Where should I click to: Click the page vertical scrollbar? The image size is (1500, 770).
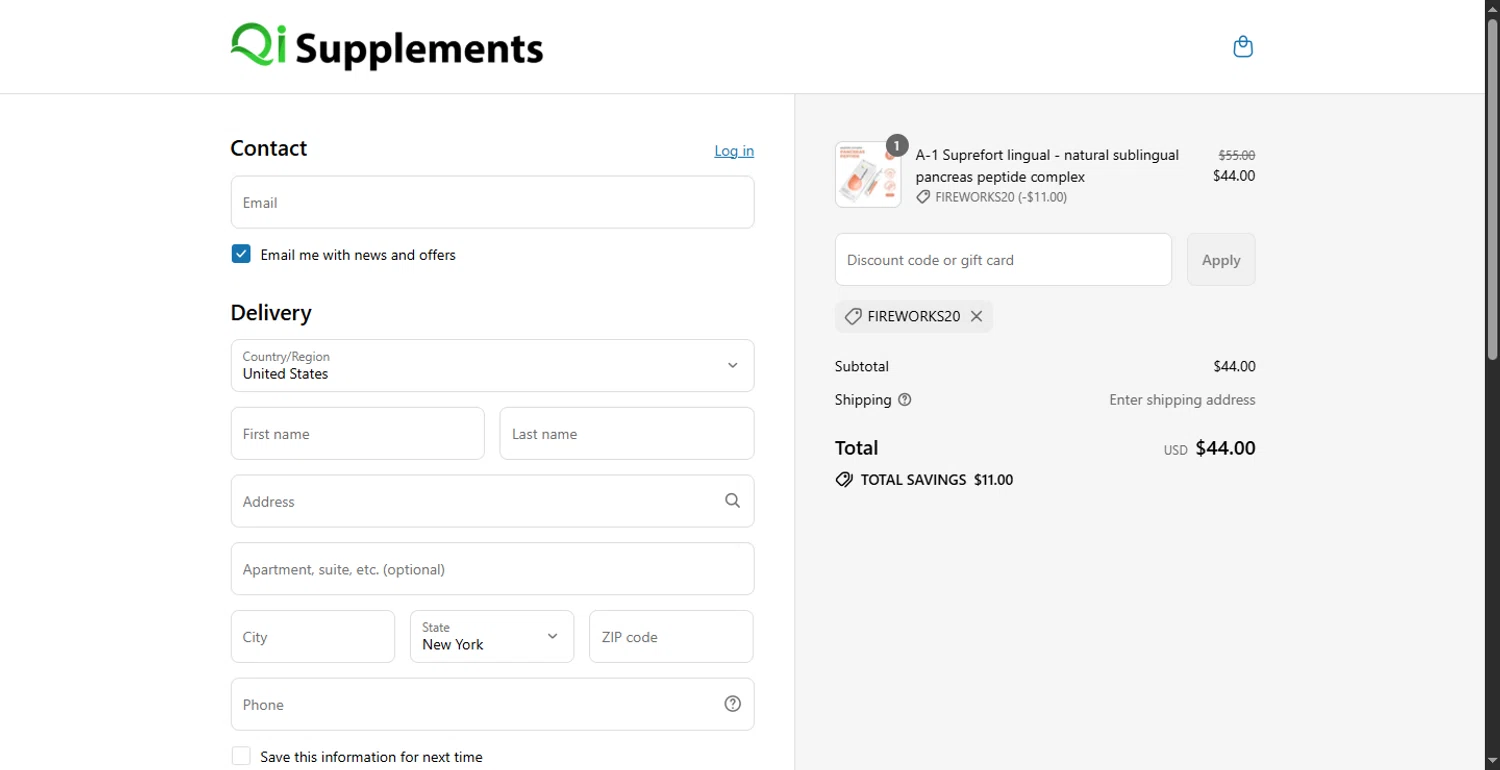click(1492, 190)
